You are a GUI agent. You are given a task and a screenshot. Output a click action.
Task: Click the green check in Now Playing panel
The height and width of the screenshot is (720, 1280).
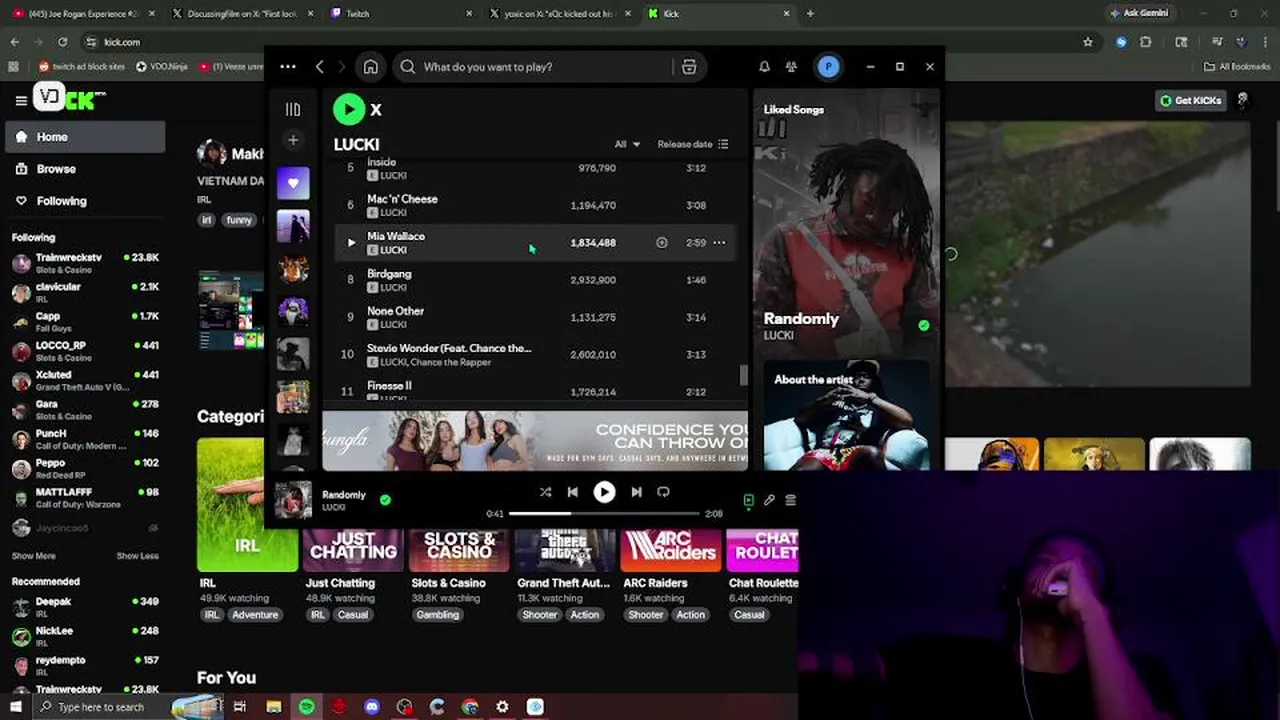click(x=924, y=325)
